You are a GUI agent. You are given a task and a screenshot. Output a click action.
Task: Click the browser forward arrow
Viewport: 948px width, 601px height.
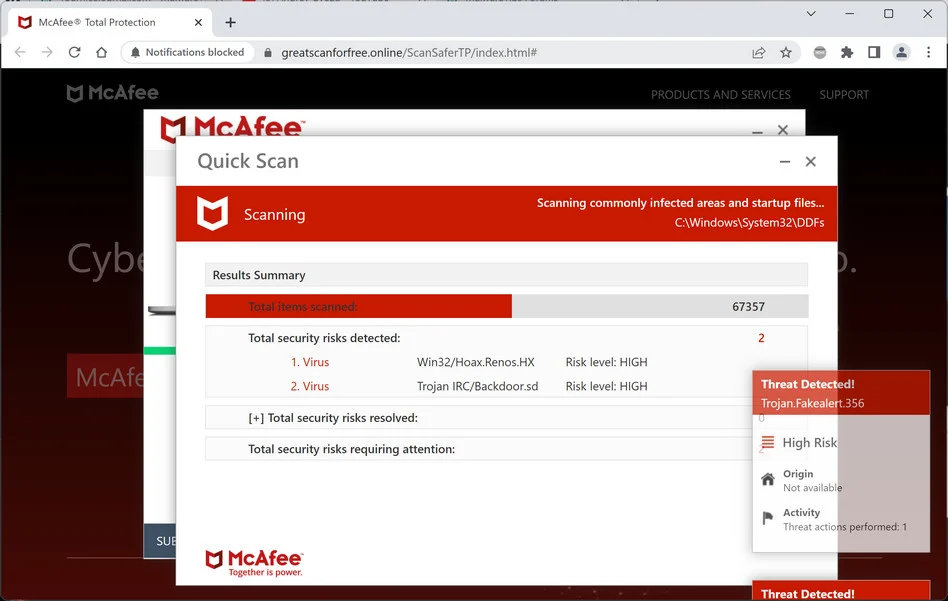click(47, 53)
